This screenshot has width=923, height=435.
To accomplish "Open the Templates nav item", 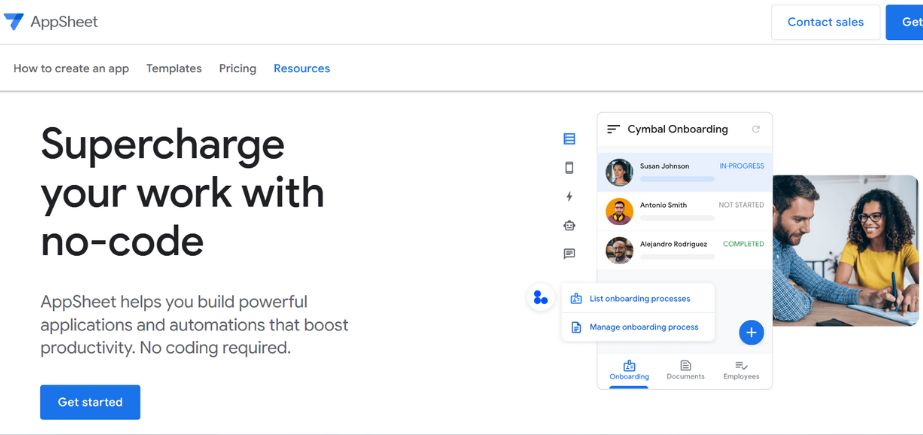I will click(x=174, y=68).
